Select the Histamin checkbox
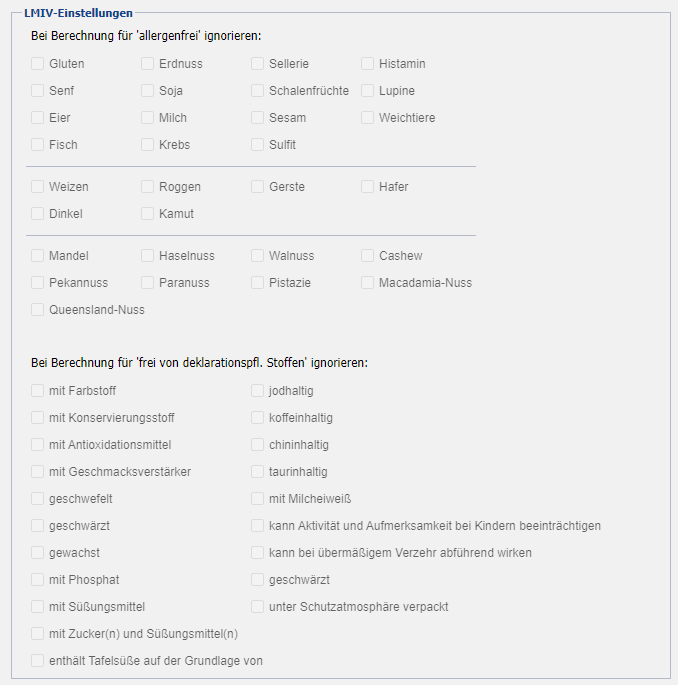This screenshot has width=678, height=685. click(368, 64)
